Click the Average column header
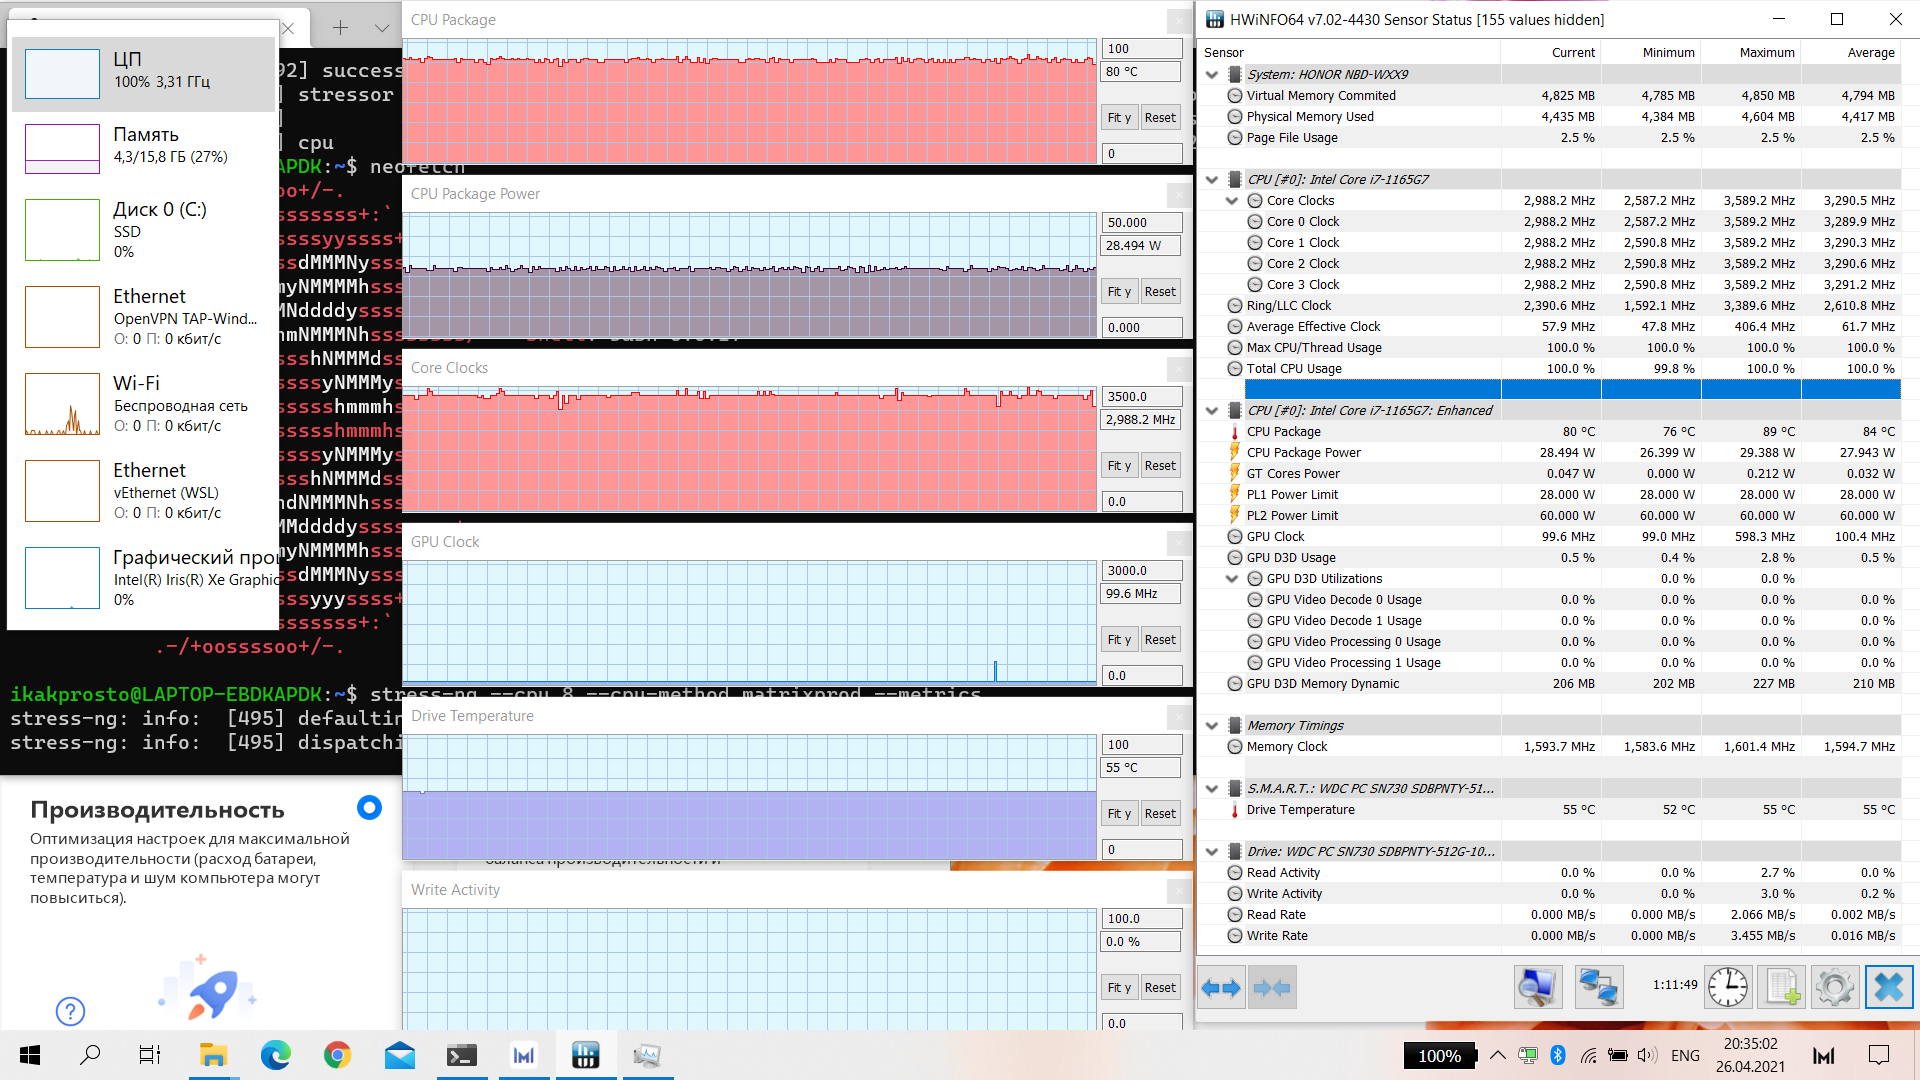The image size is (1920, 1080). (1851, 52)
